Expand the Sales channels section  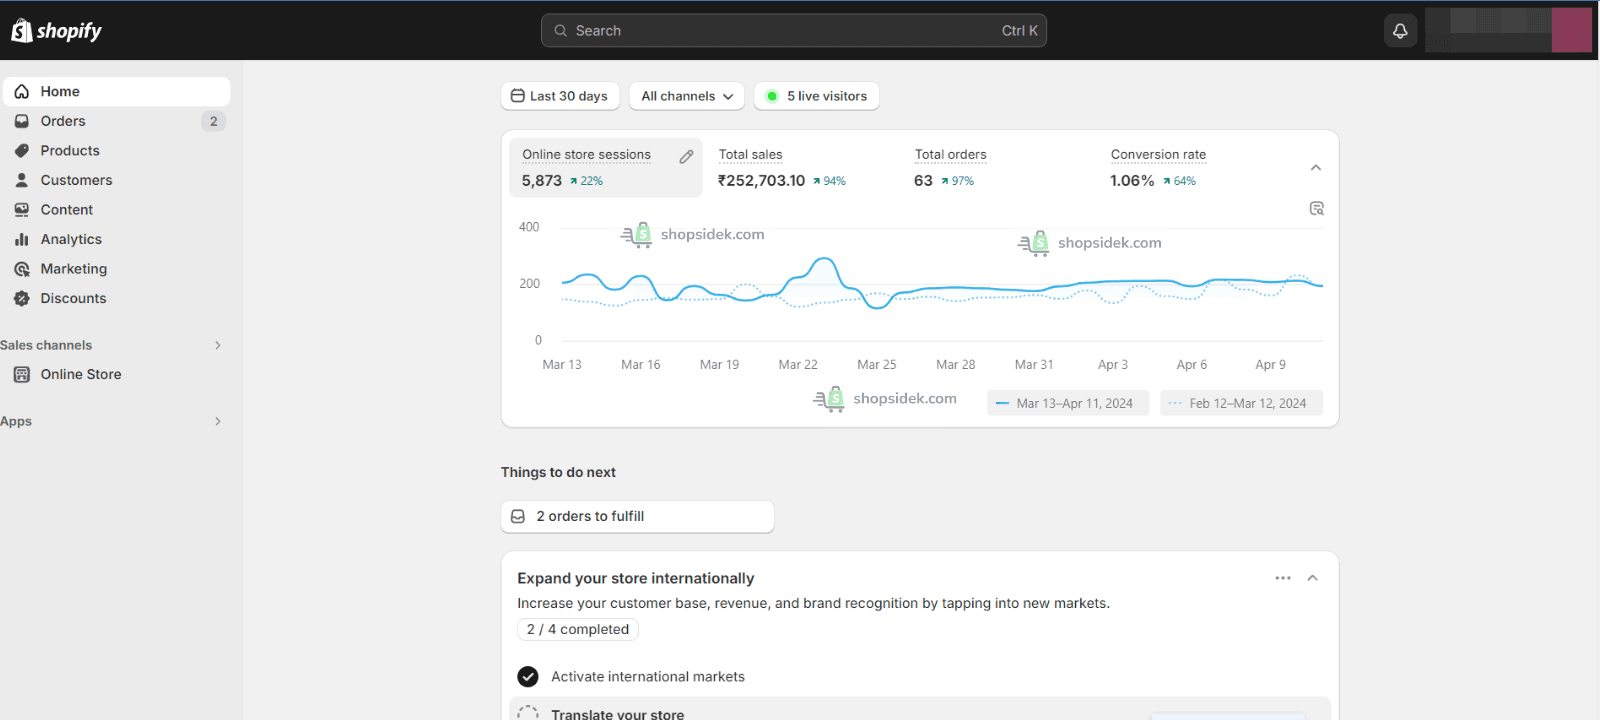click(x=217, y=345)
